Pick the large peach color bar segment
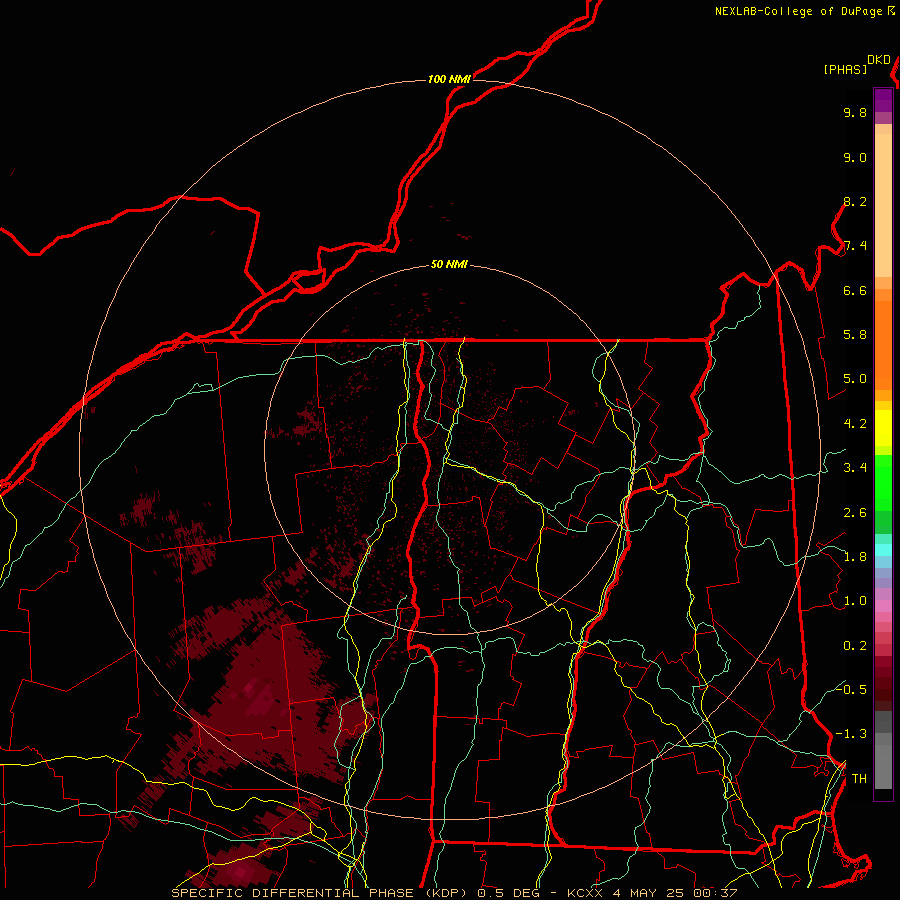Viewport: 900px width, 900px height. [x=883, y=206]
